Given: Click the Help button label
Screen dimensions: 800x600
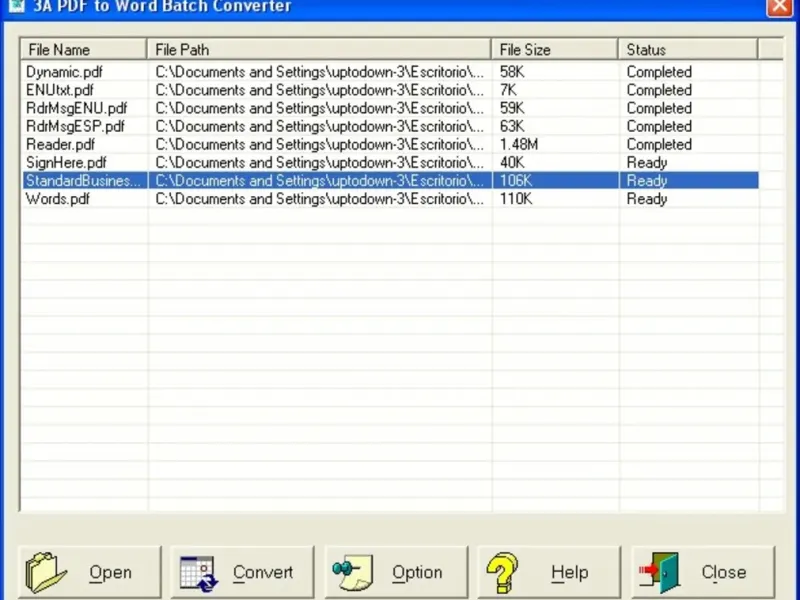Looking at the screenshot, I should point(569,573).
